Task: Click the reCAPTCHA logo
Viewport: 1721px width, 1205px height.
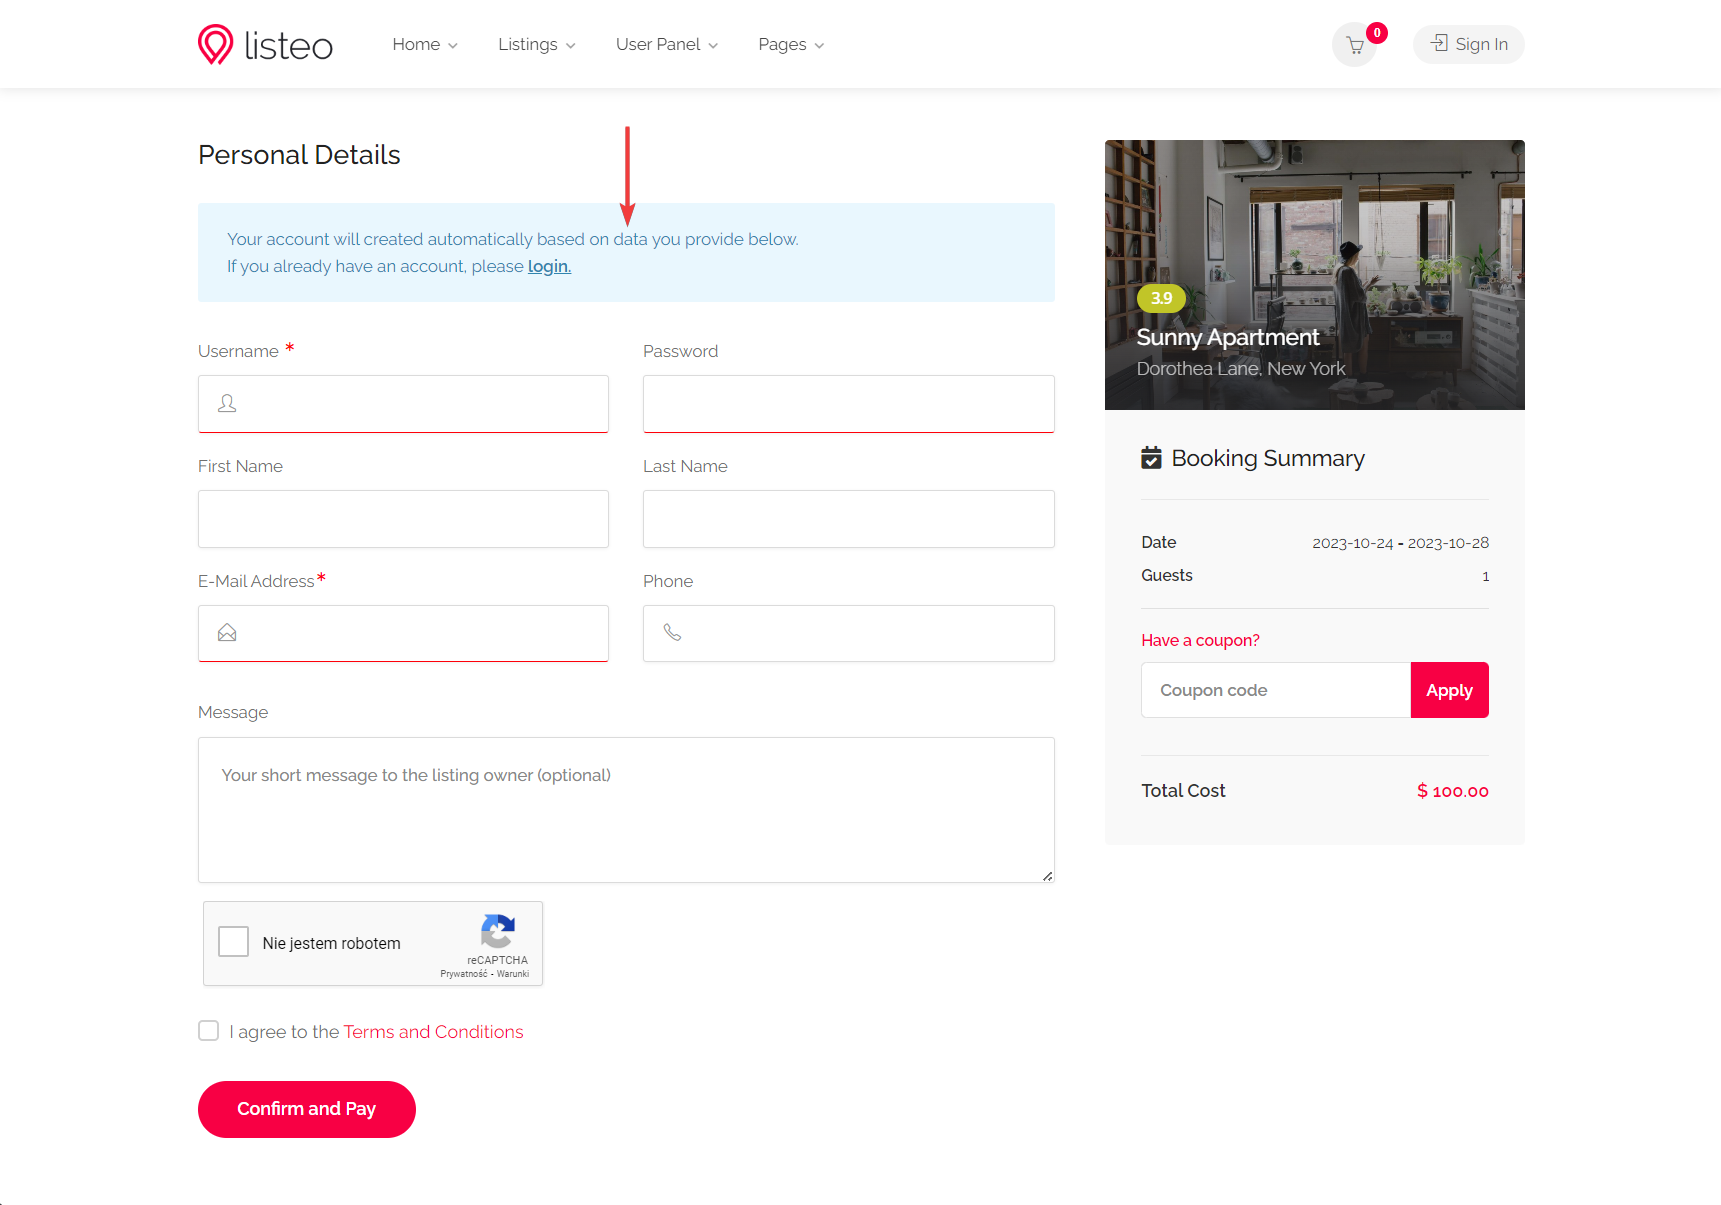Action: (x=497, y=932)
